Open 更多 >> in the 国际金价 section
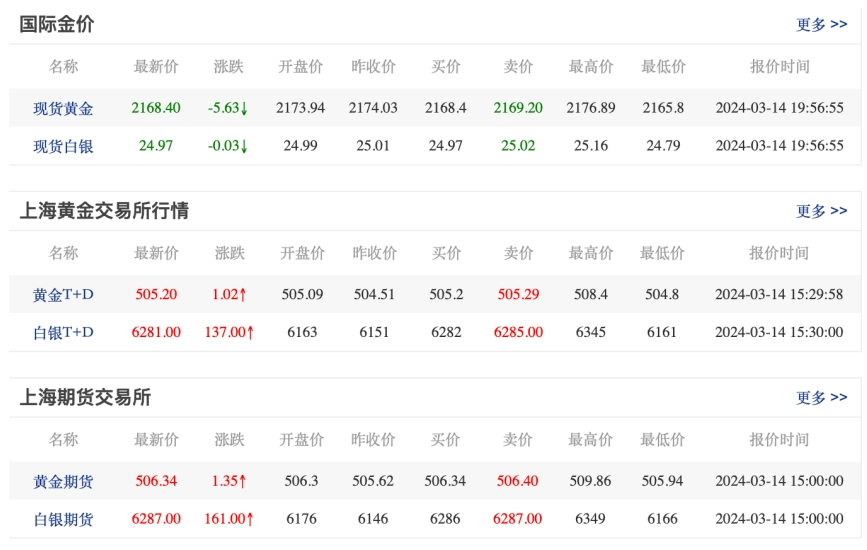867x550 pixels. (x=821, y=25)
